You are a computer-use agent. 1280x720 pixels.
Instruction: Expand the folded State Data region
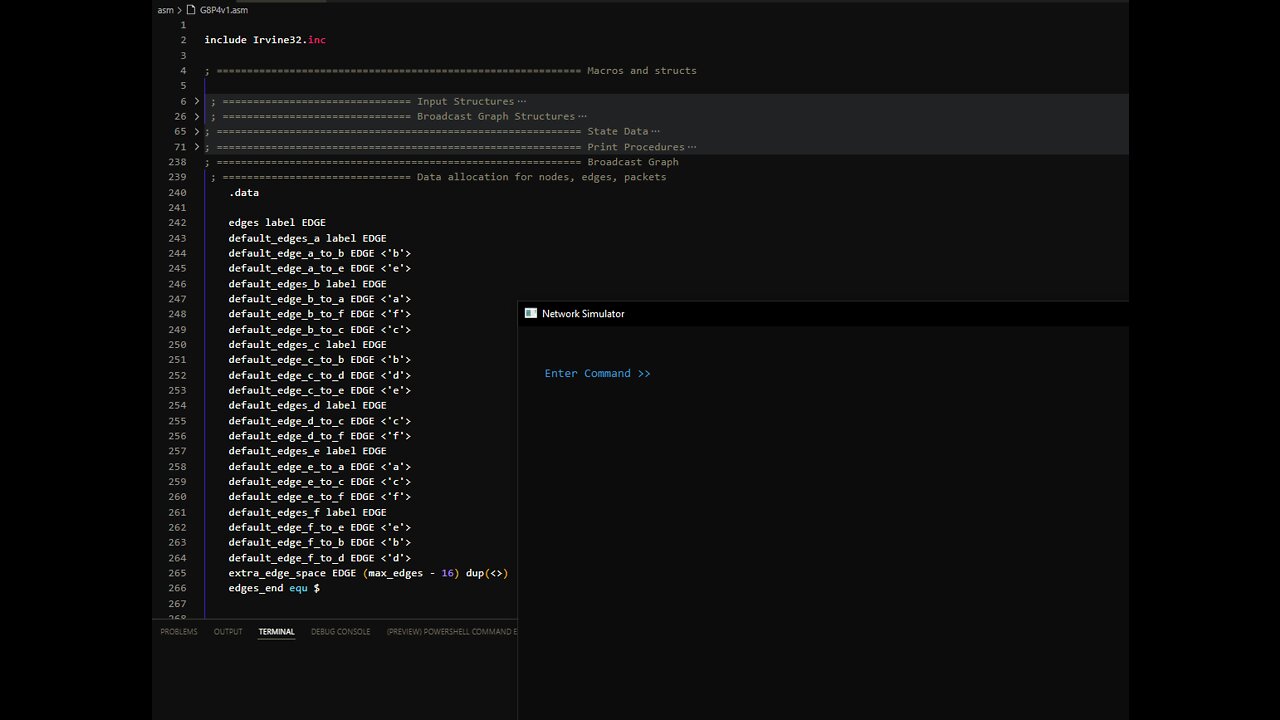click(197, 132)
